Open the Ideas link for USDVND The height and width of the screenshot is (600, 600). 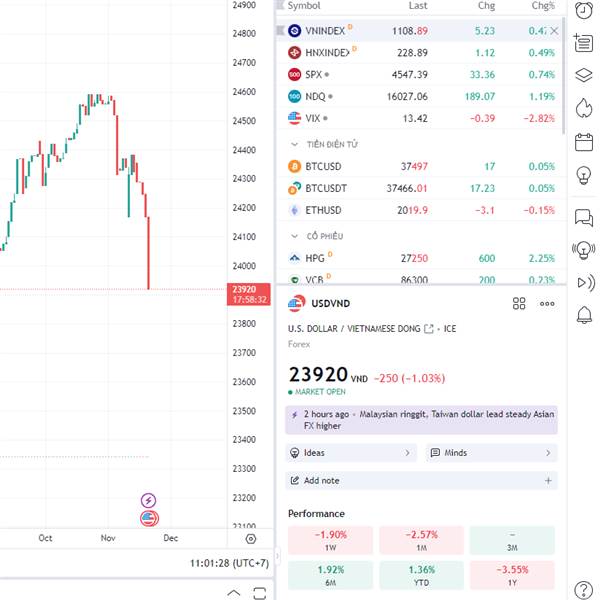point(351,453)
